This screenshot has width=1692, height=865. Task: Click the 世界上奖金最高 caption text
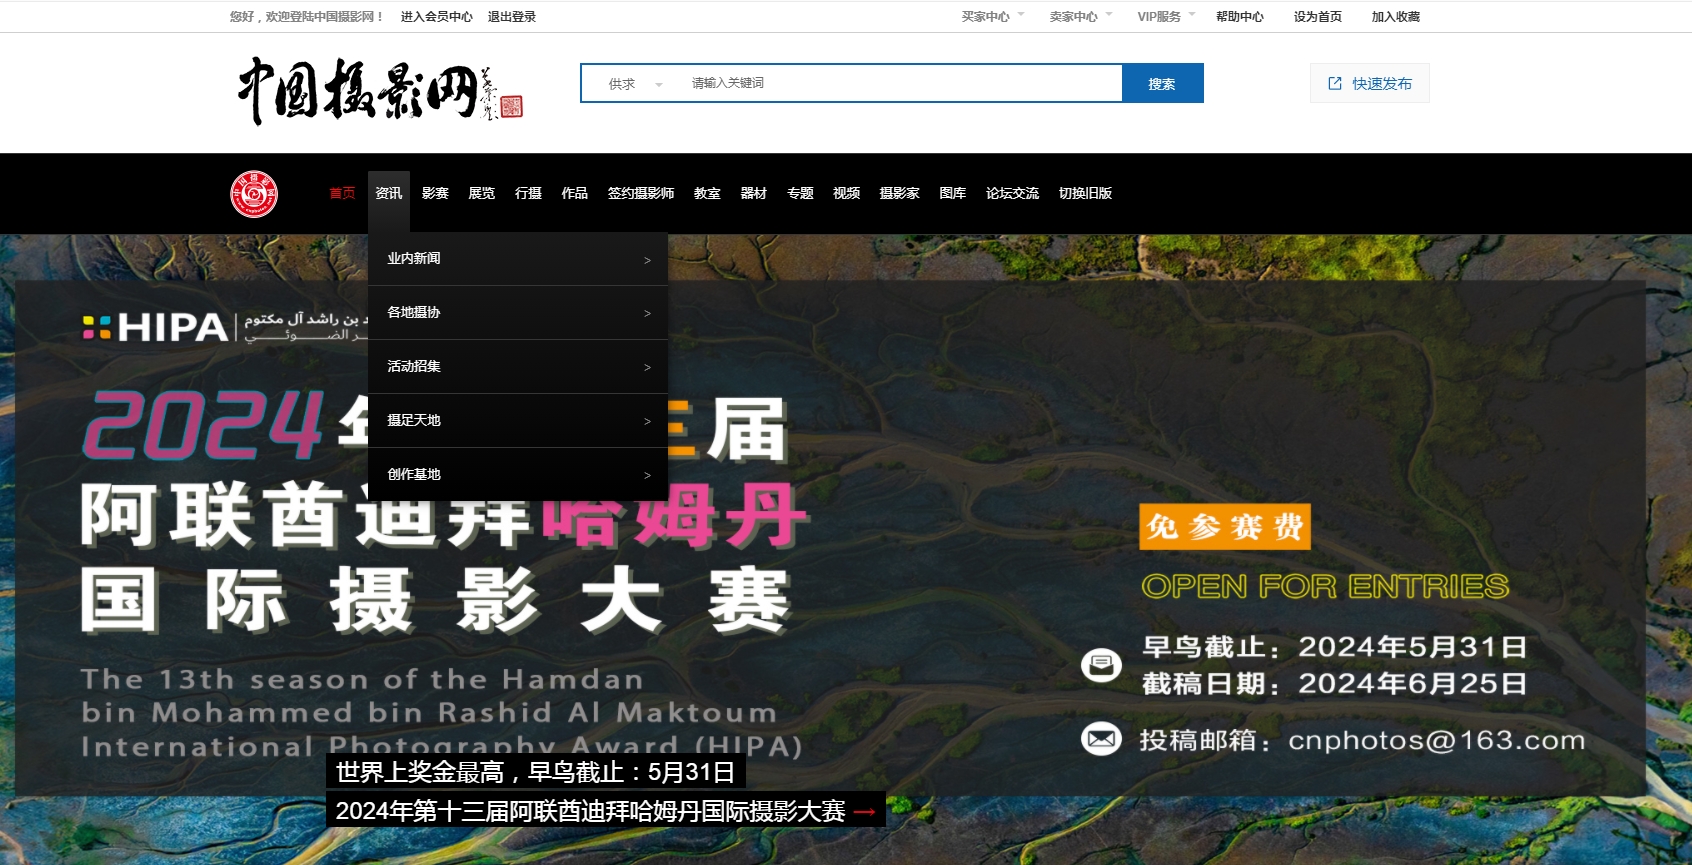[x=535, y=773]
